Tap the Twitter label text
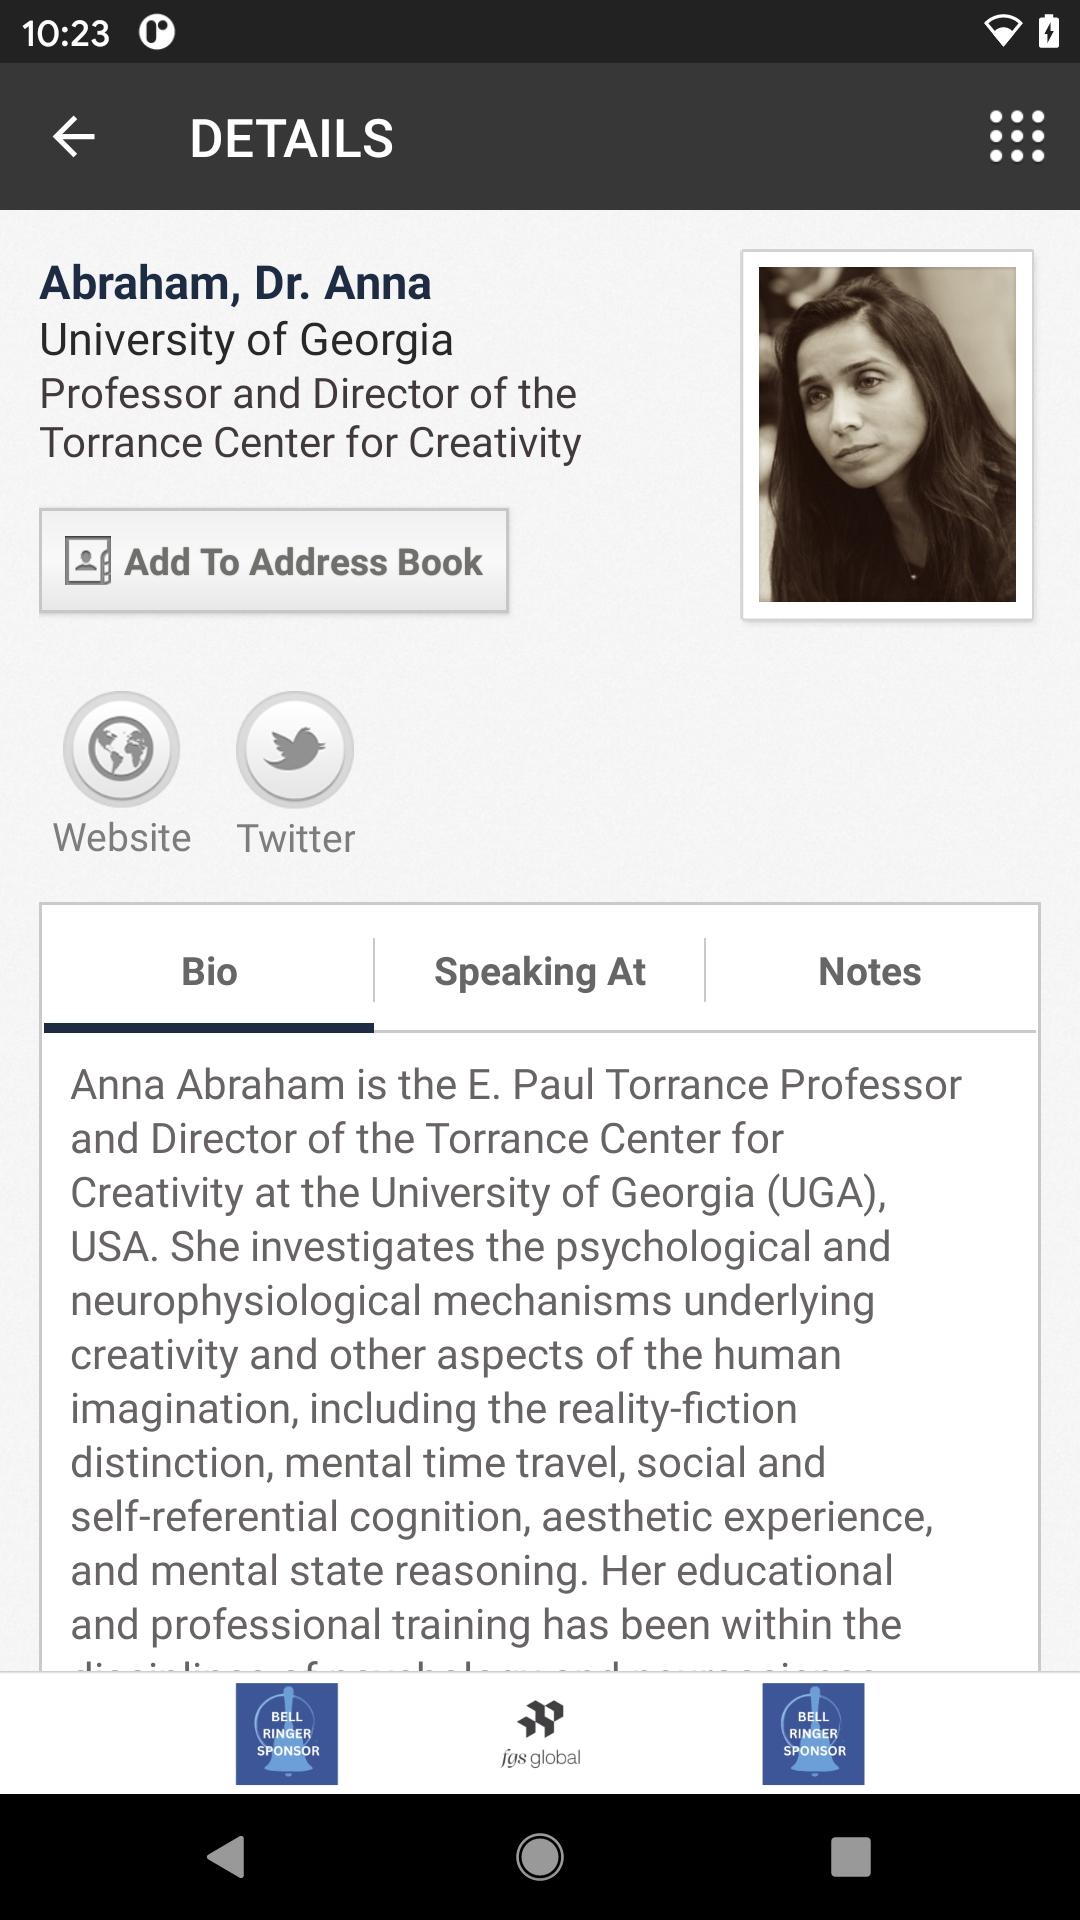The image size is (1080, 1920). coord(295,838)
